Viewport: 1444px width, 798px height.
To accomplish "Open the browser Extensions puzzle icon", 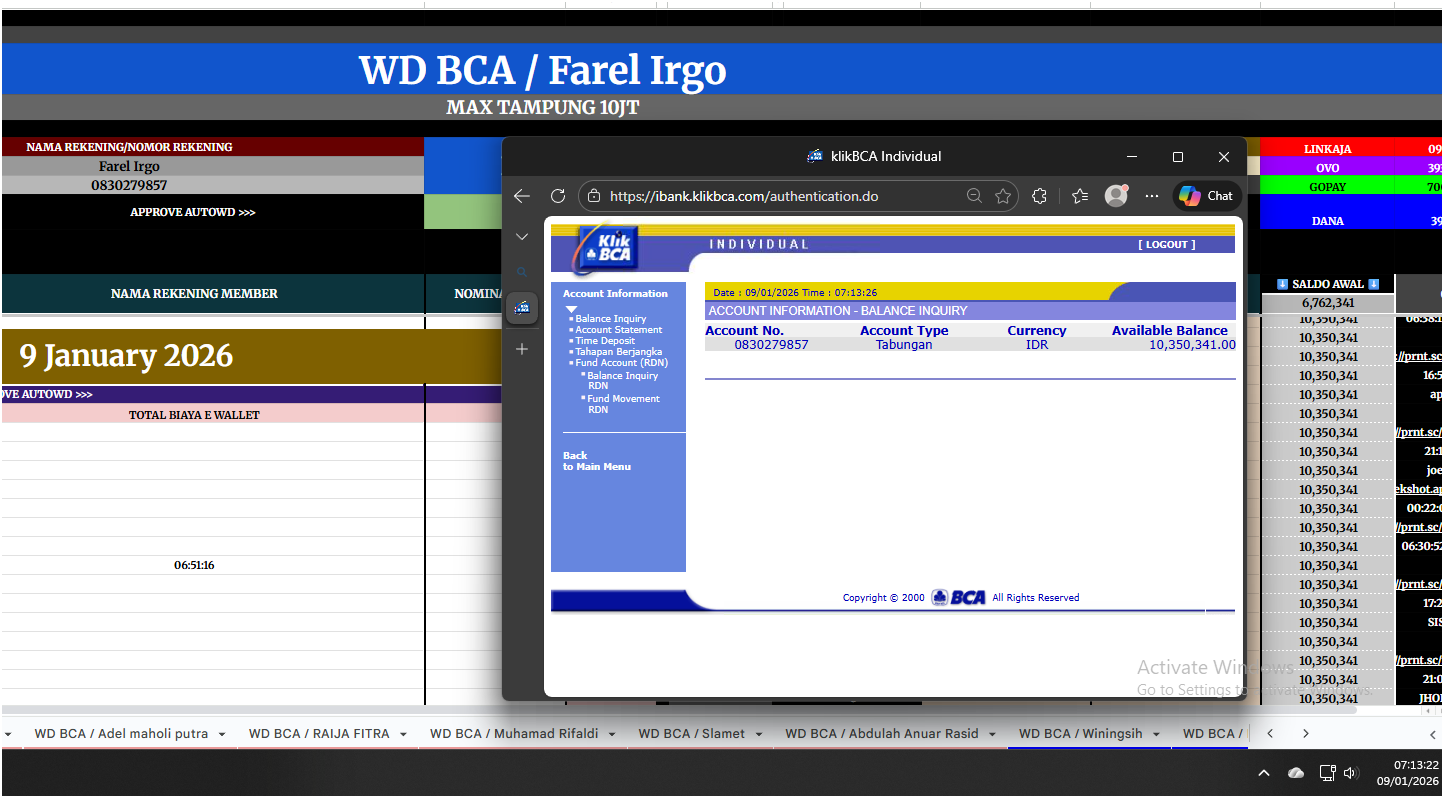I will pos(1039,196).
